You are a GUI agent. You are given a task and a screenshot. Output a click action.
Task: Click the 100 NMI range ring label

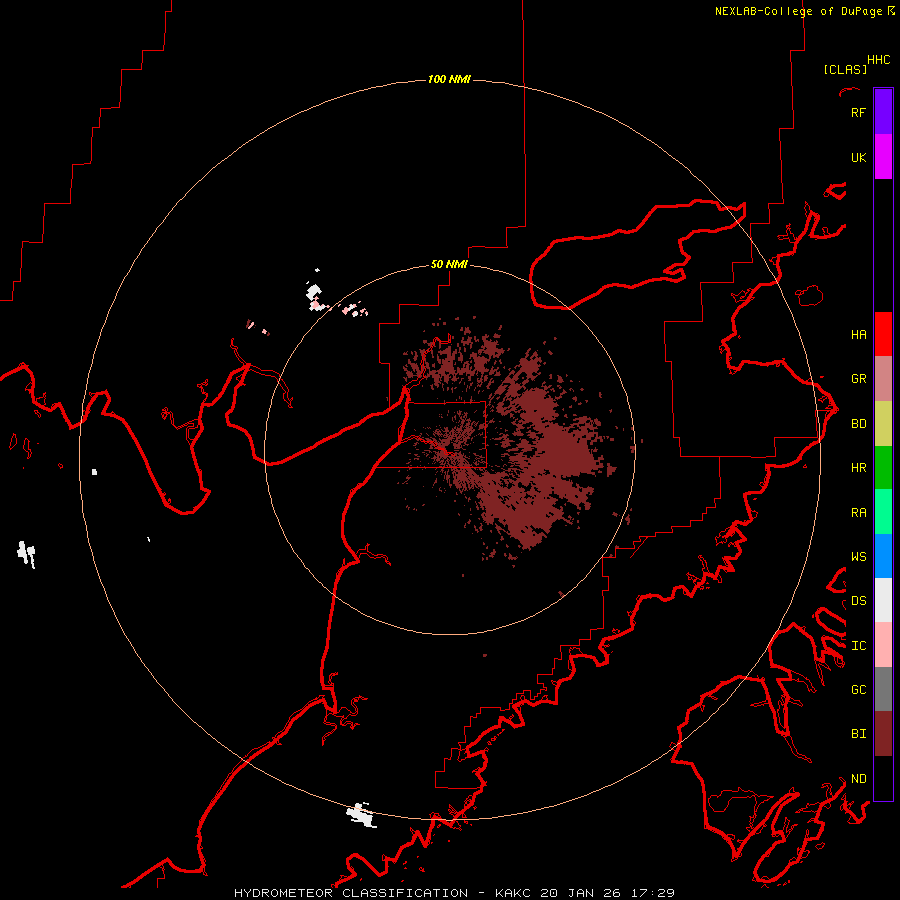pos(449,79)
